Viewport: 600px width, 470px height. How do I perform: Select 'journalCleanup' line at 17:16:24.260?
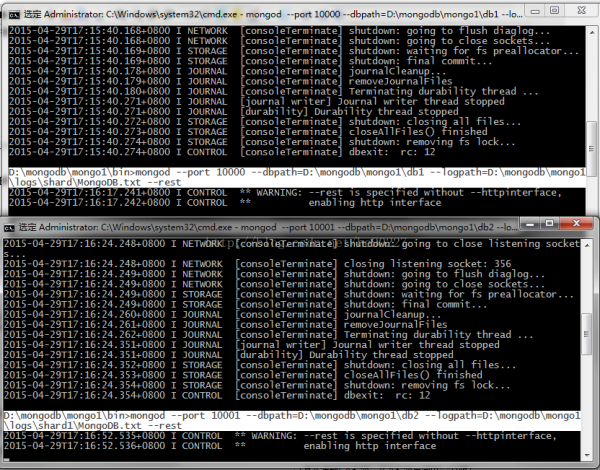click(x=222, y=315)
